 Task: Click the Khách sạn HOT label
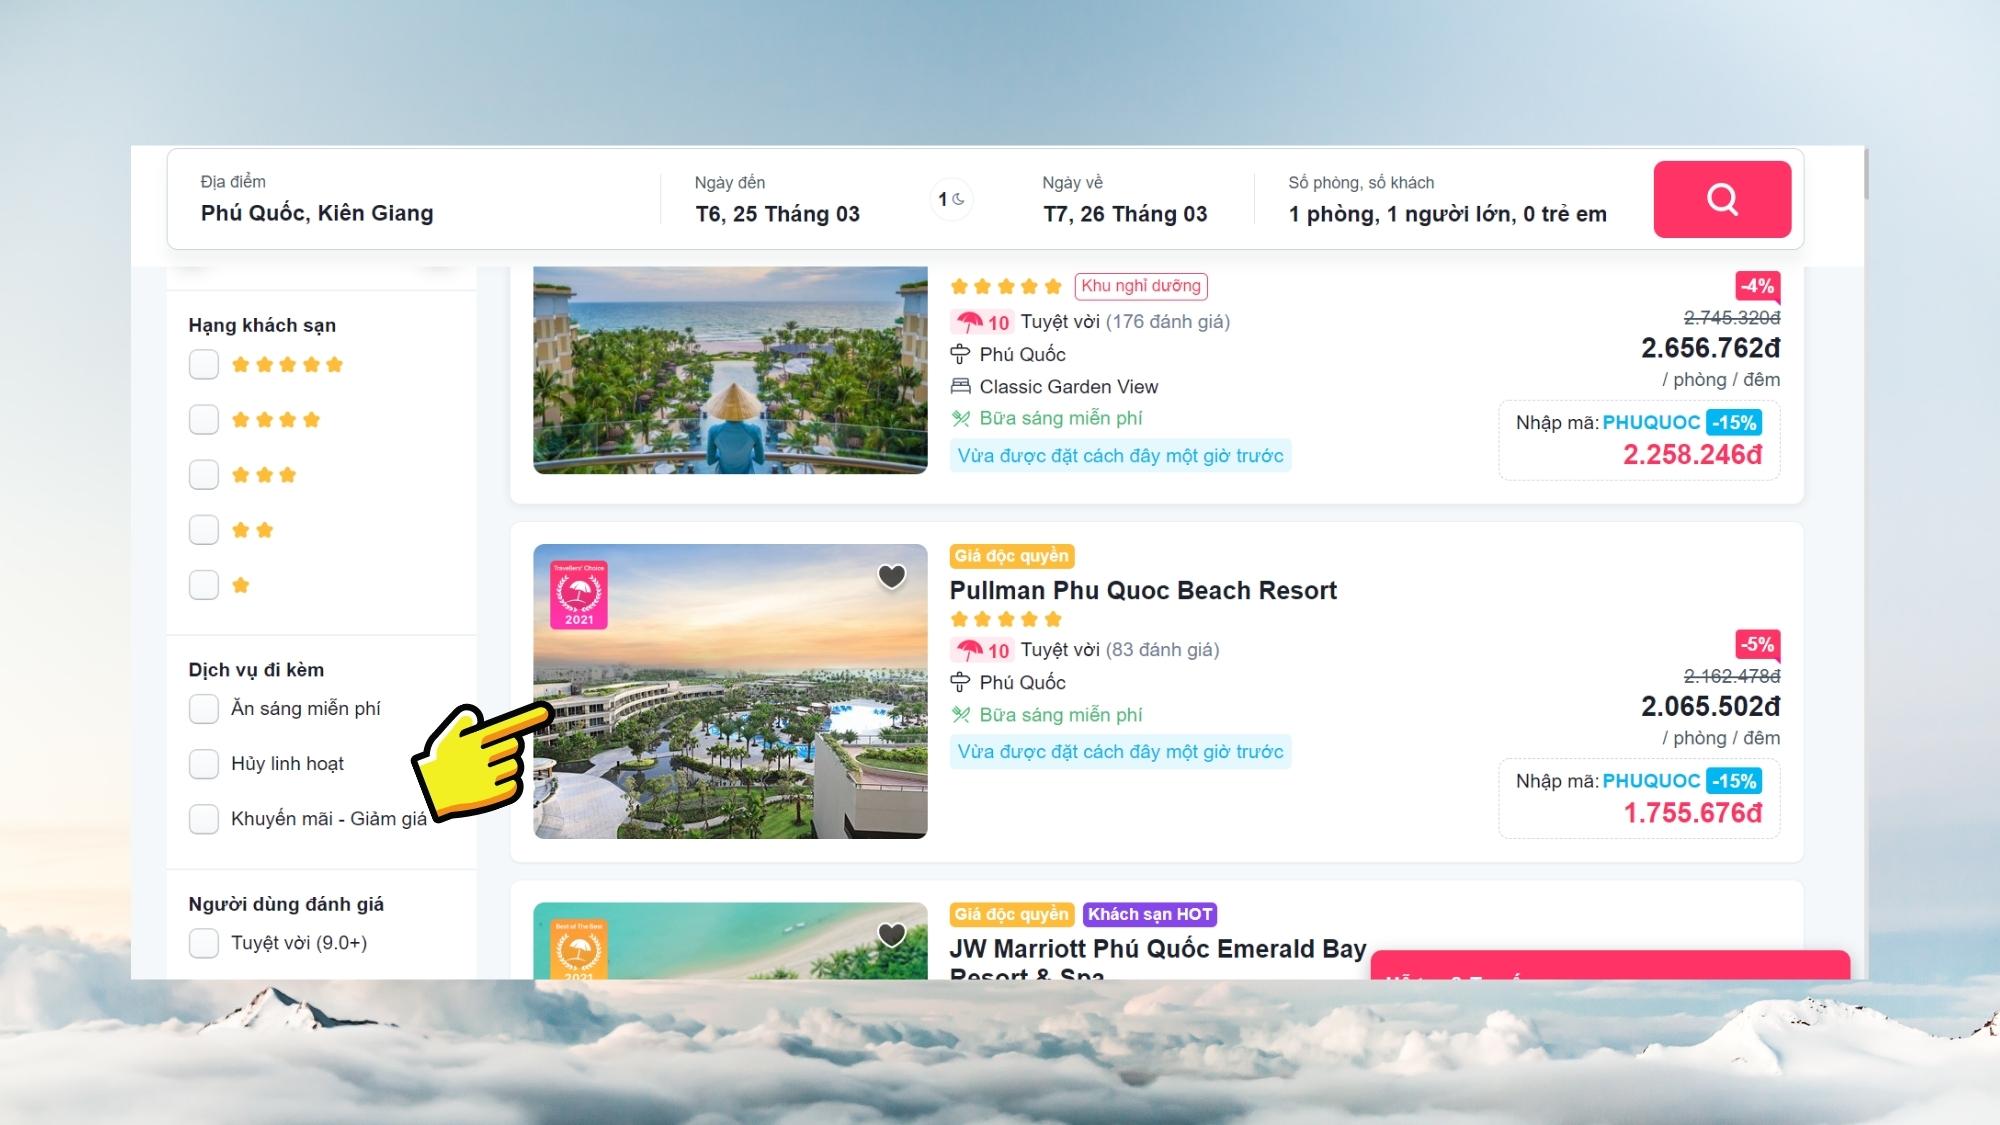(x=1150, y=914)
